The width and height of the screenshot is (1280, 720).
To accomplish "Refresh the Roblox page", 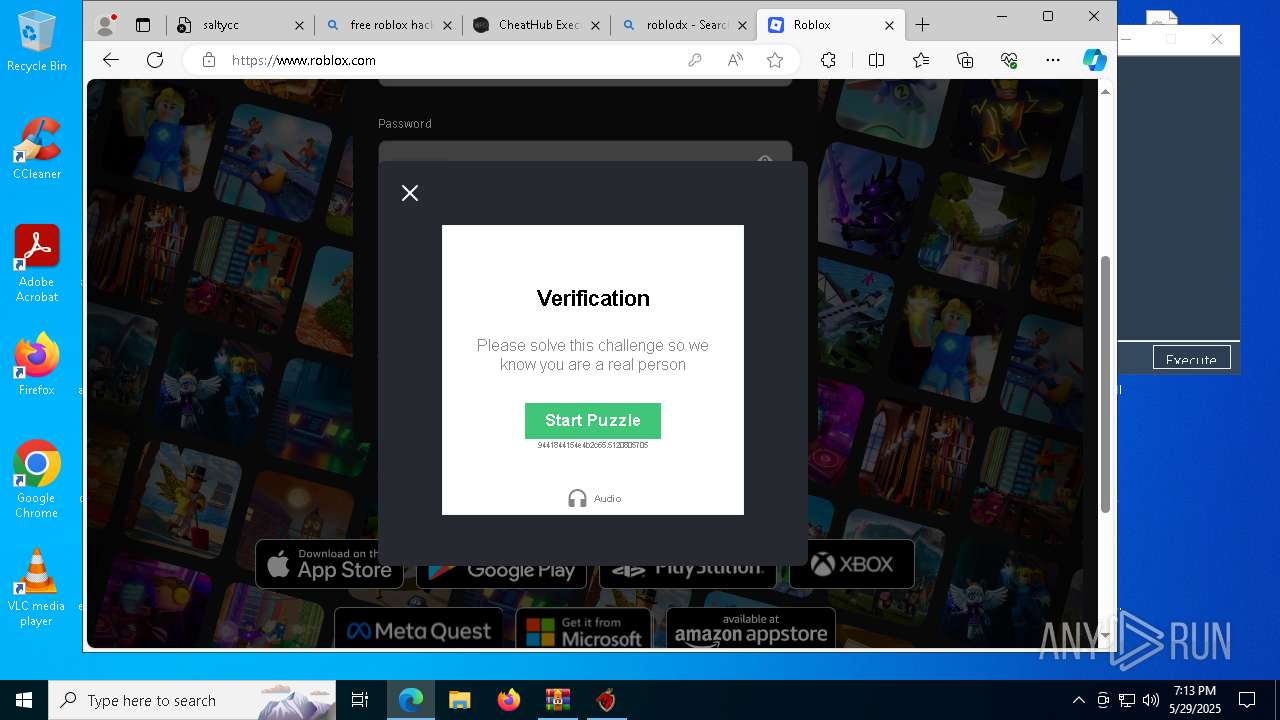I will pos(155,60).
